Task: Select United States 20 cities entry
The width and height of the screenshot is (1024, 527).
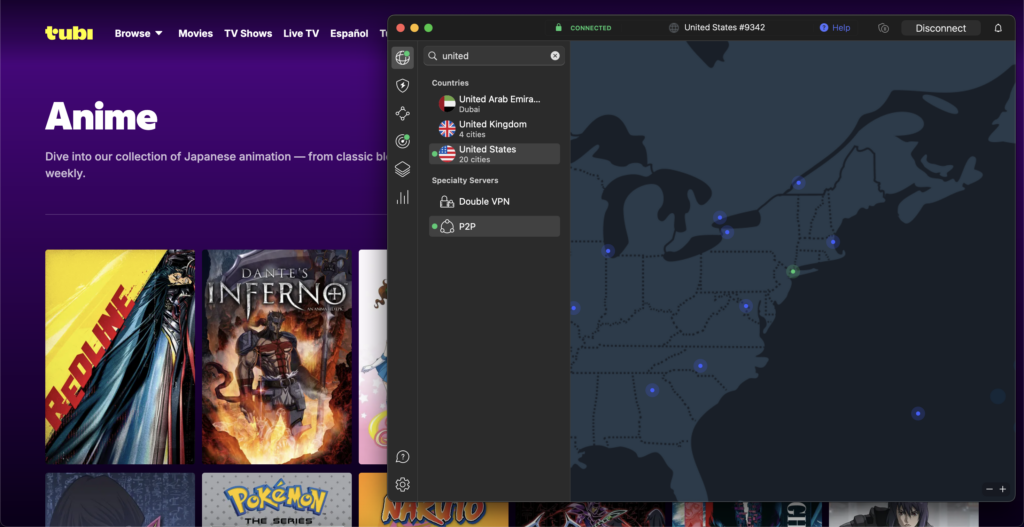Action: (x=494, y=154)
